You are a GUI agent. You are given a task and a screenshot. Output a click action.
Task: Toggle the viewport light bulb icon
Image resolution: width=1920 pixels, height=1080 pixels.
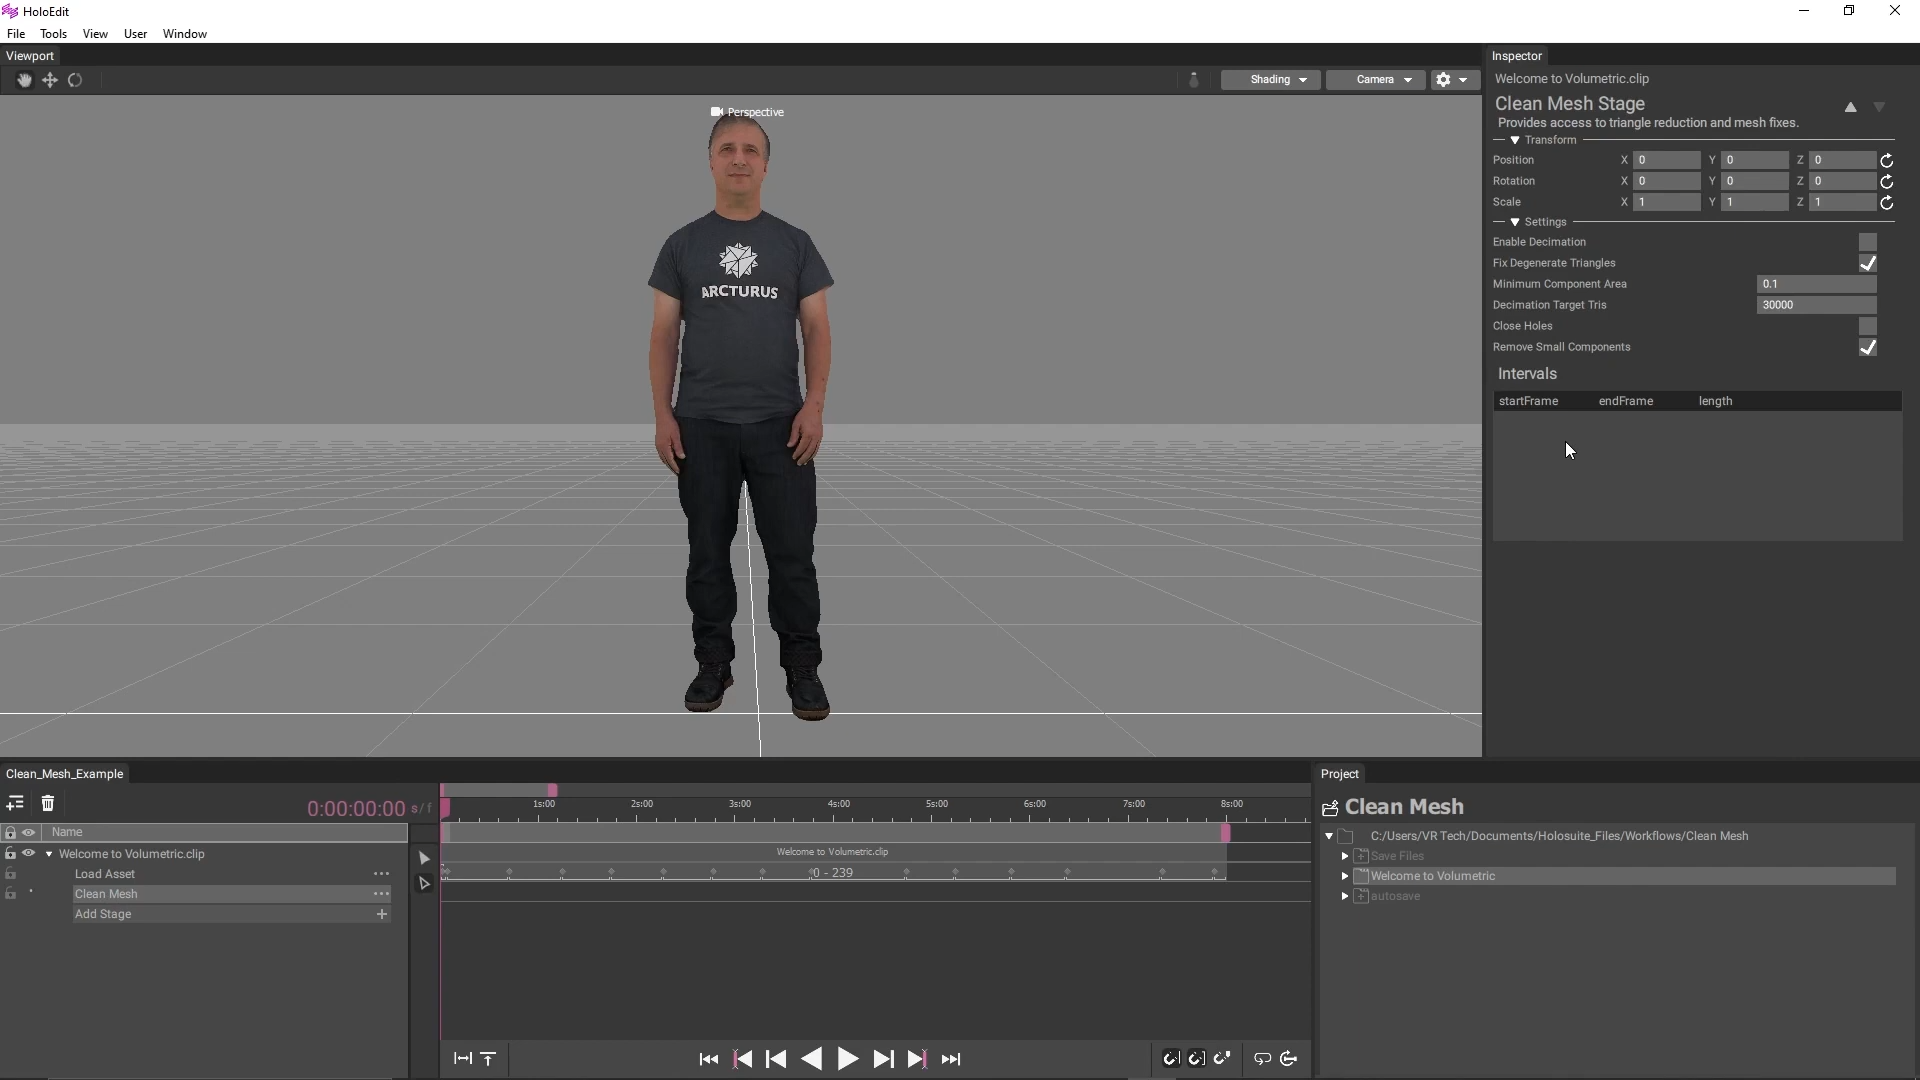1193,80
